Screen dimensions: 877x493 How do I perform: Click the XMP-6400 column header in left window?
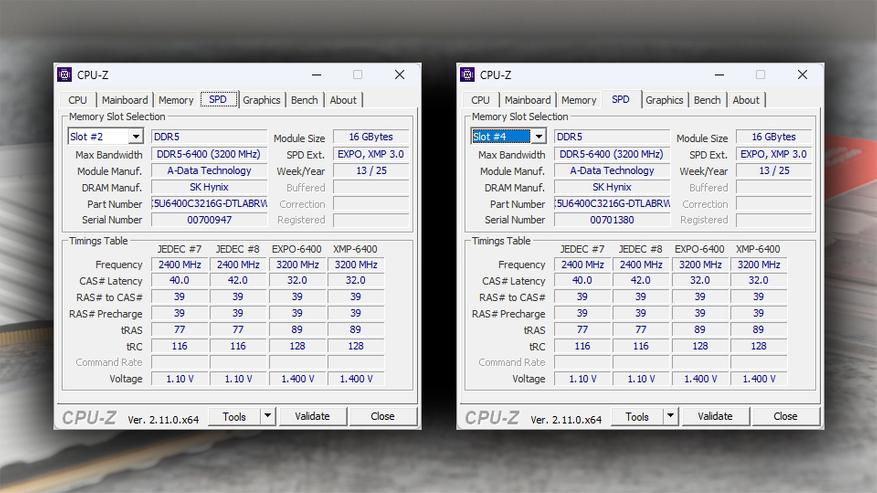click(355, 249)
